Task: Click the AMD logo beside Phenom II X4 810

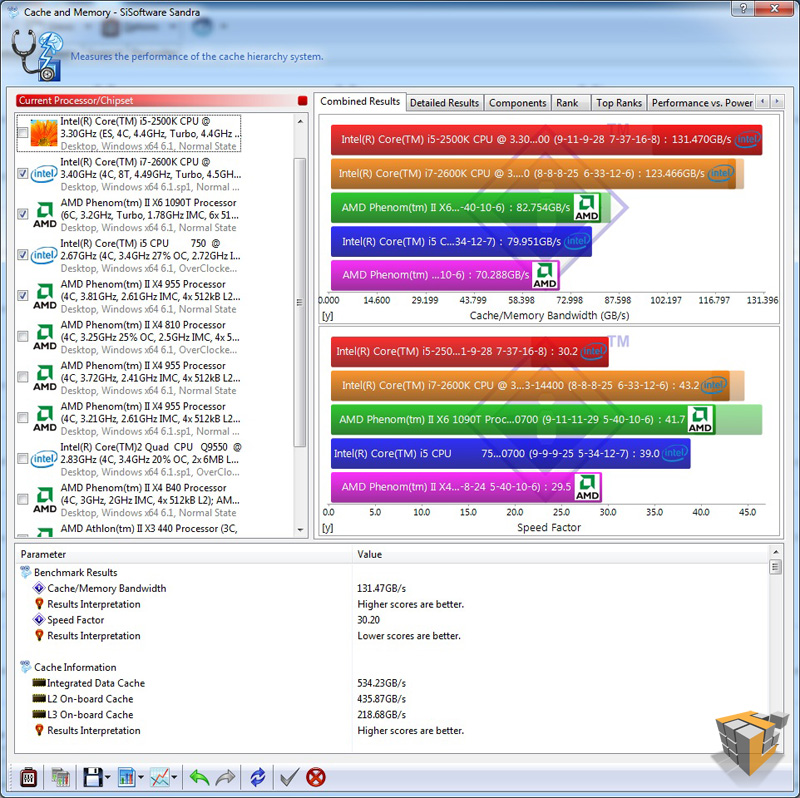Action: (x=45, y=337)
